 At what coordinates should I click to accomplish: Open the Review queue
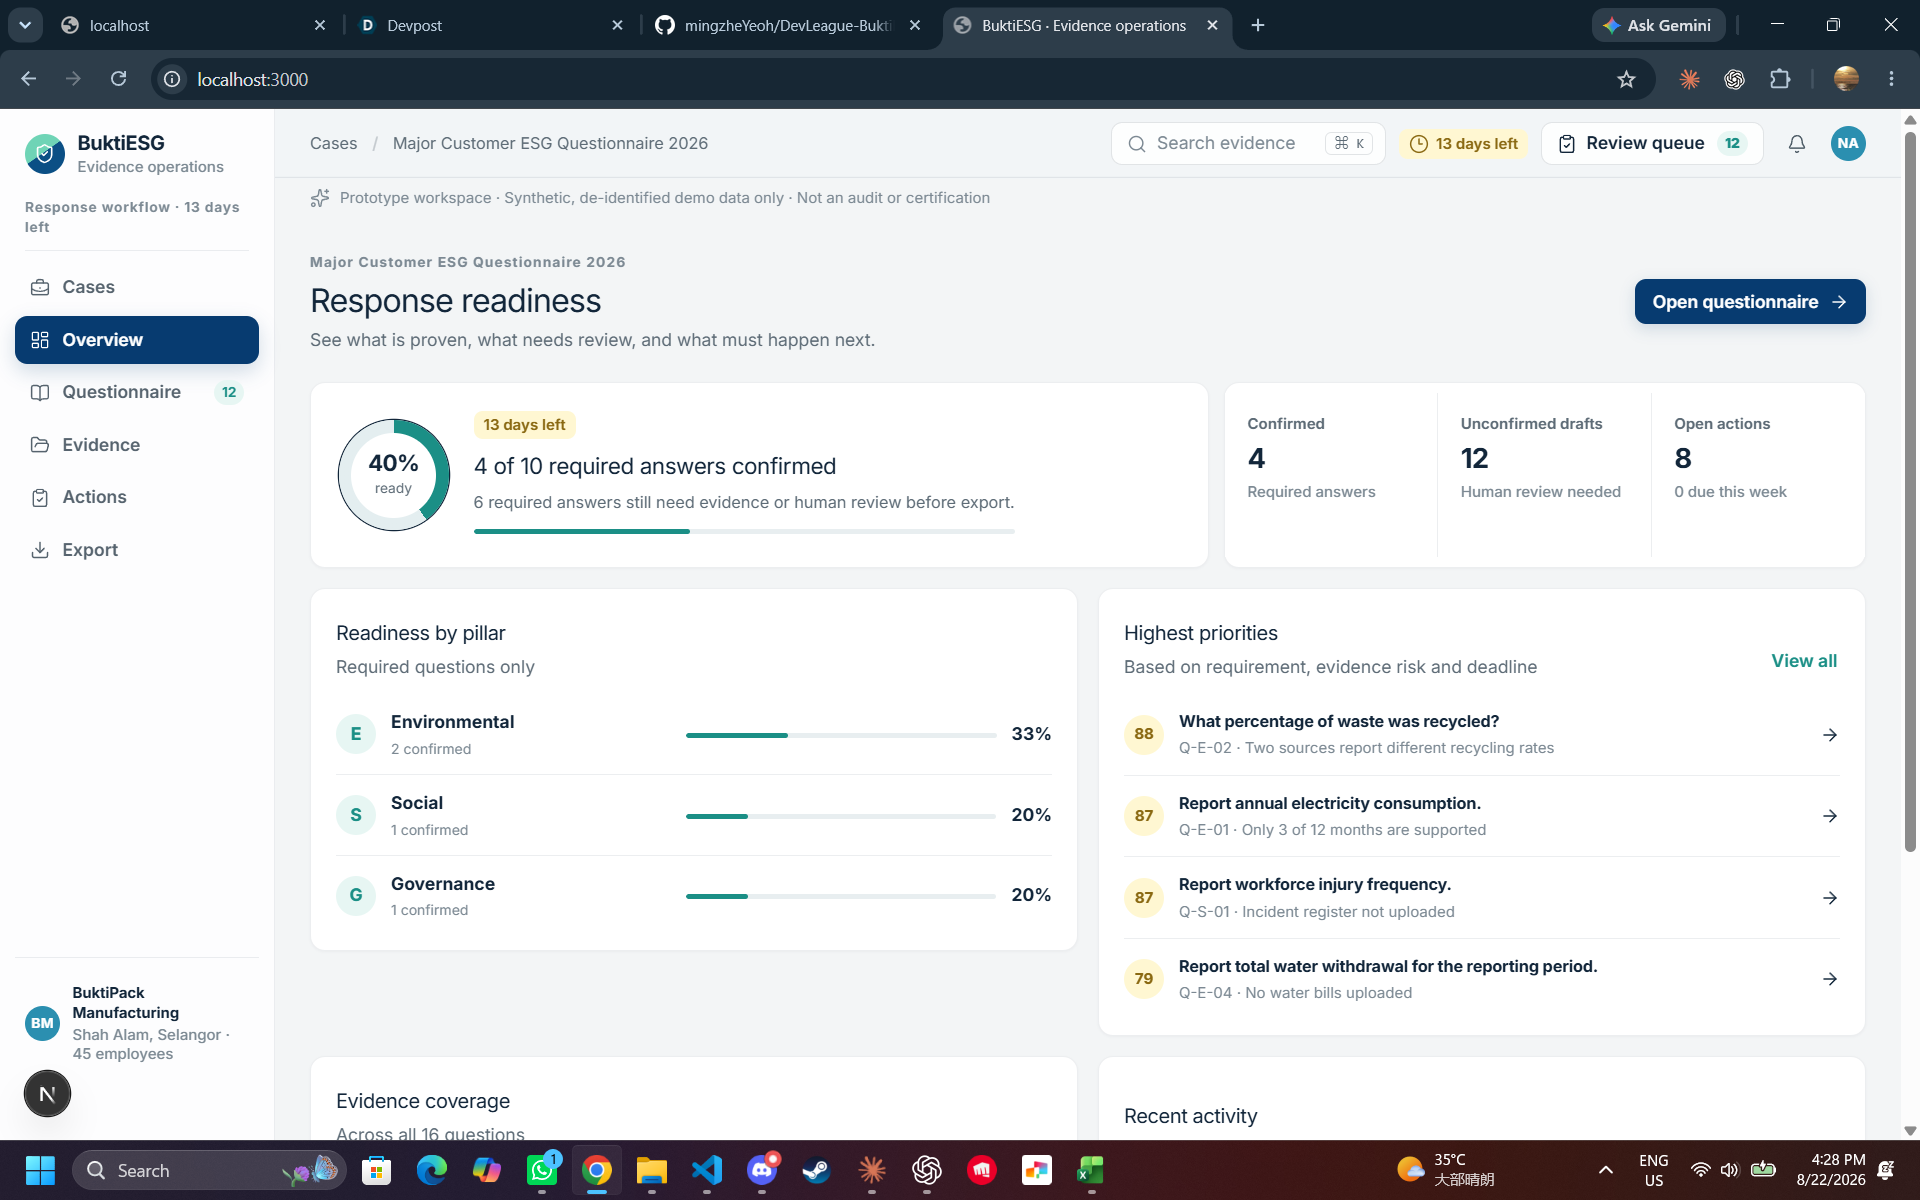(1652, 143)
